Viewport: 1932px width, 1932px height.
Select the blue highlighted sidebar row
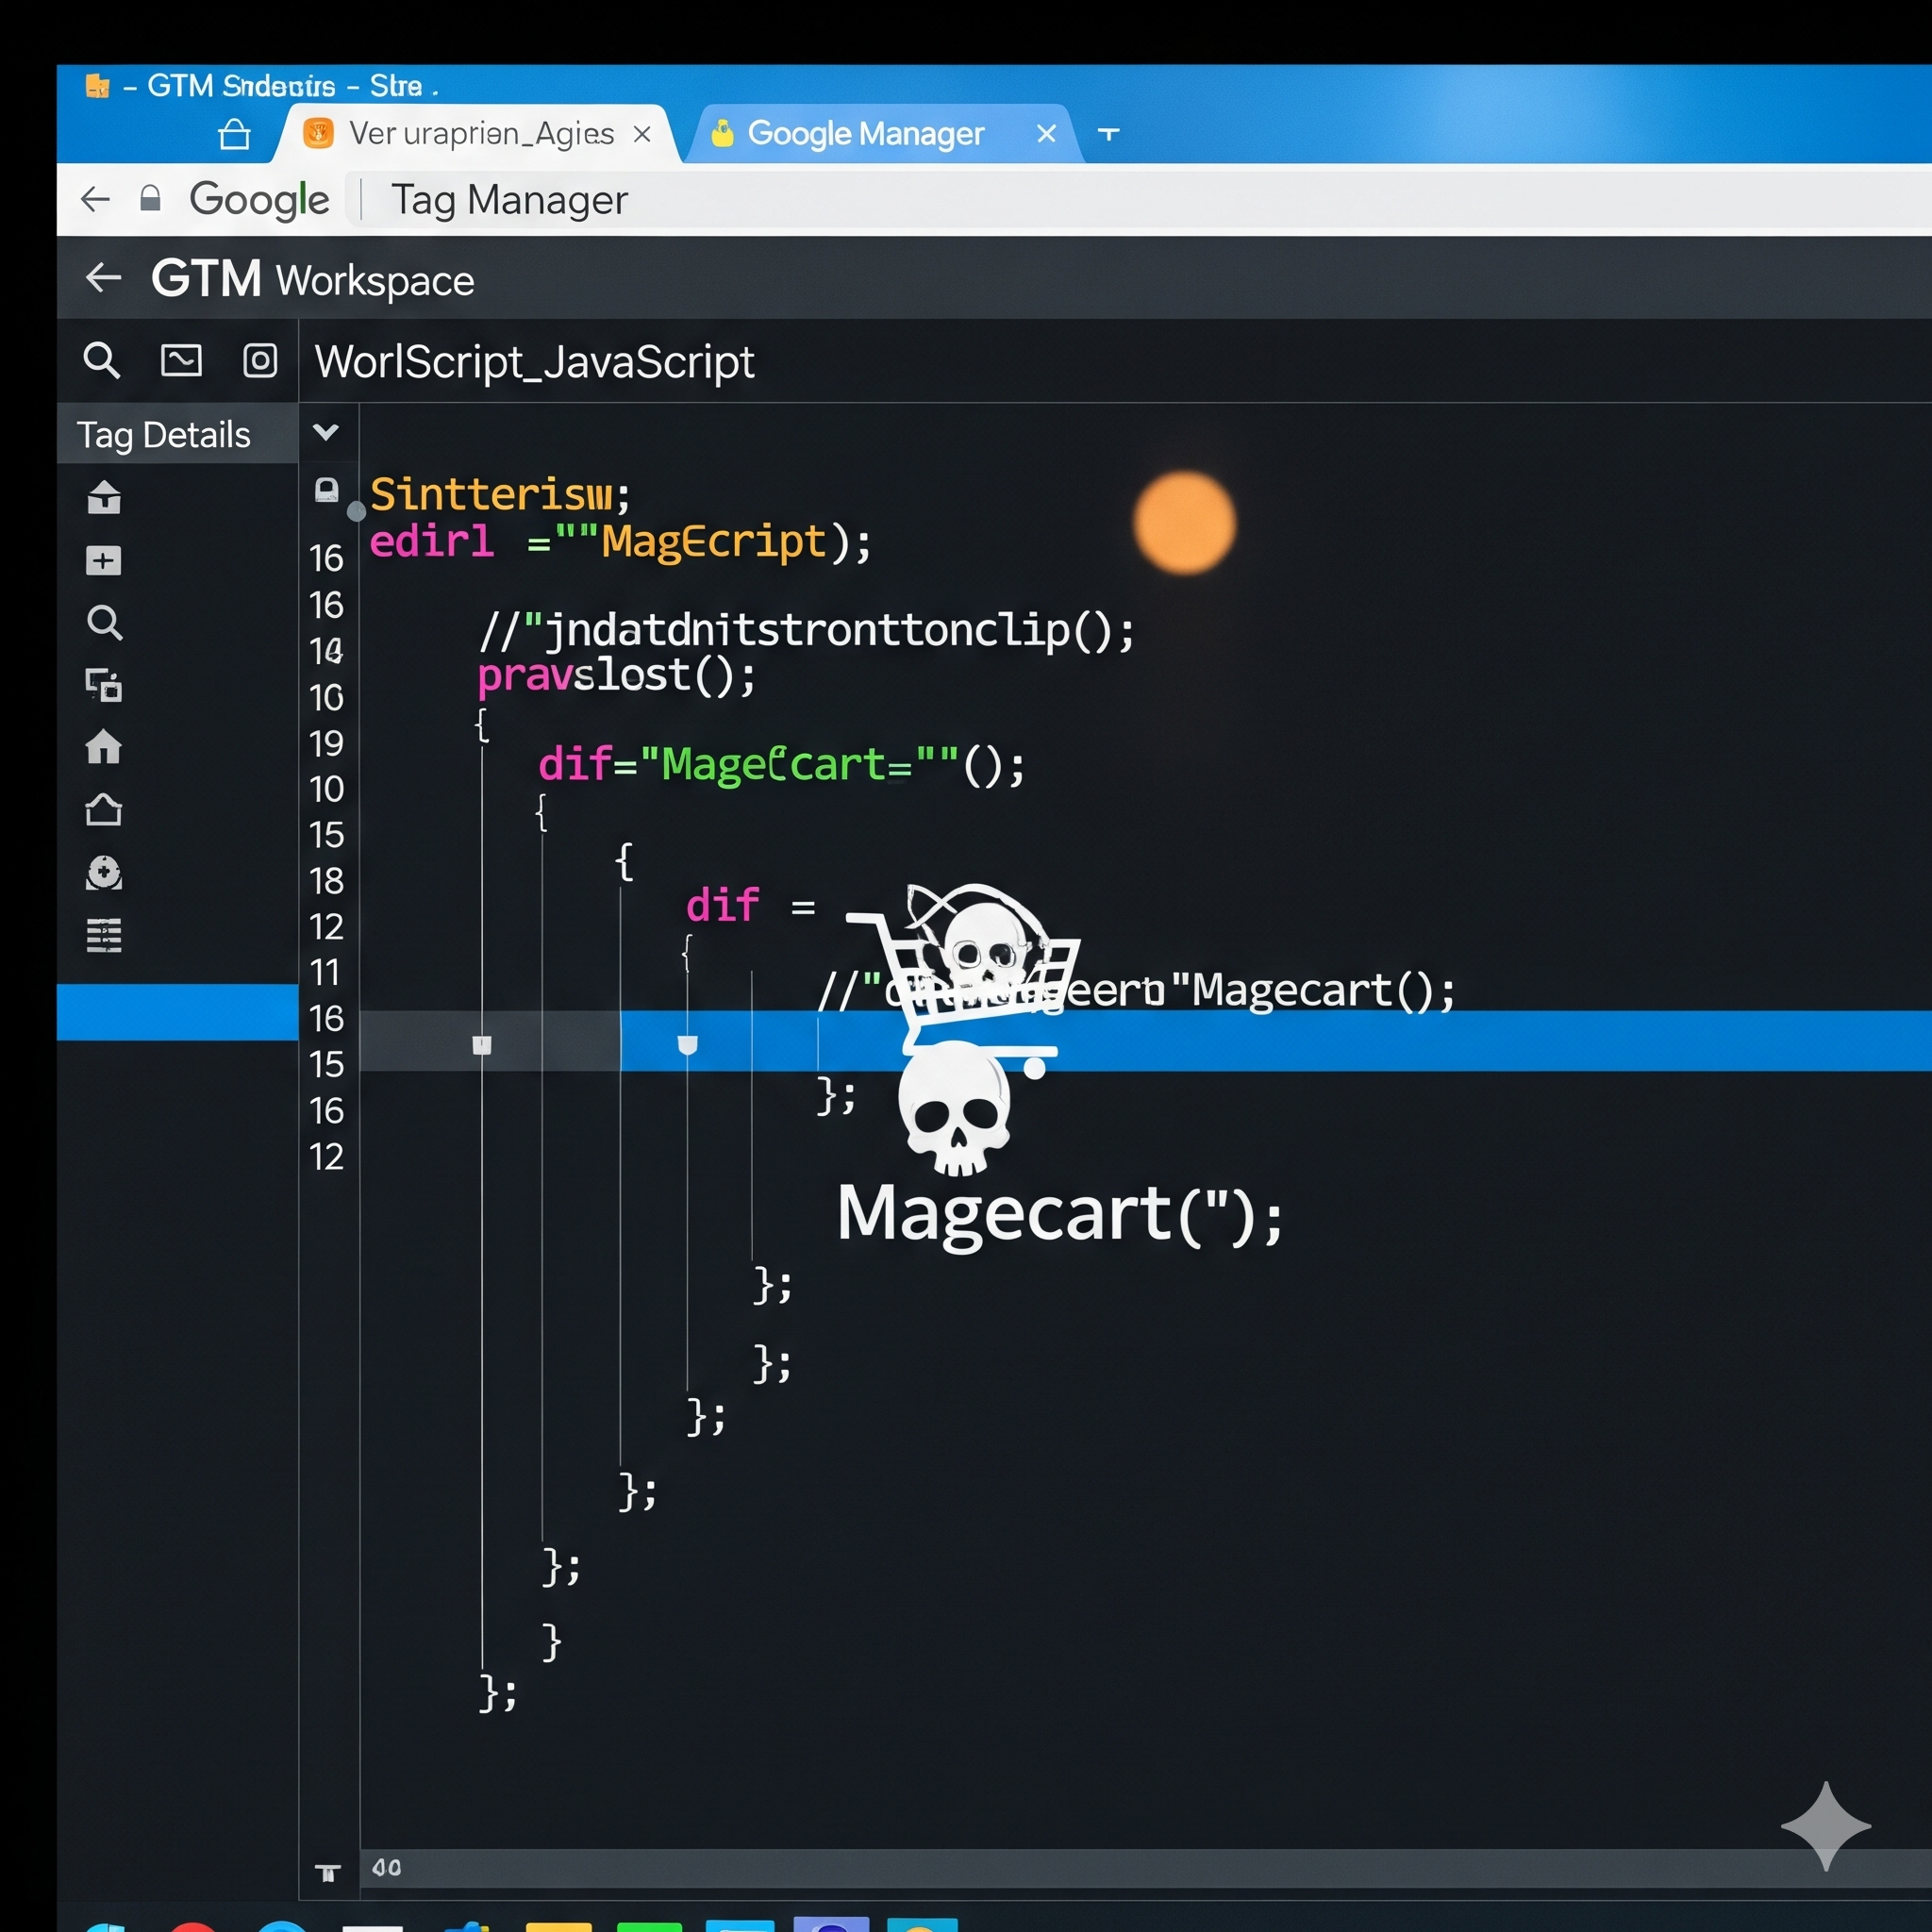pos(178,1012)
